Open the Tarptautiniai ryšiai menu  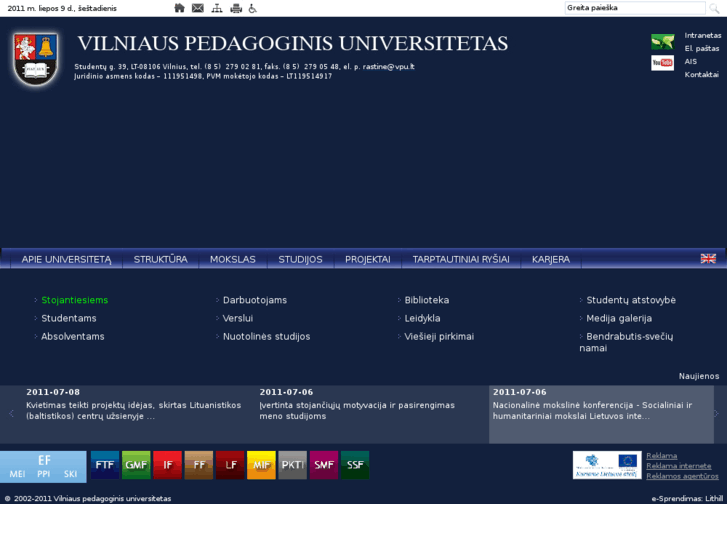[461, 259]
